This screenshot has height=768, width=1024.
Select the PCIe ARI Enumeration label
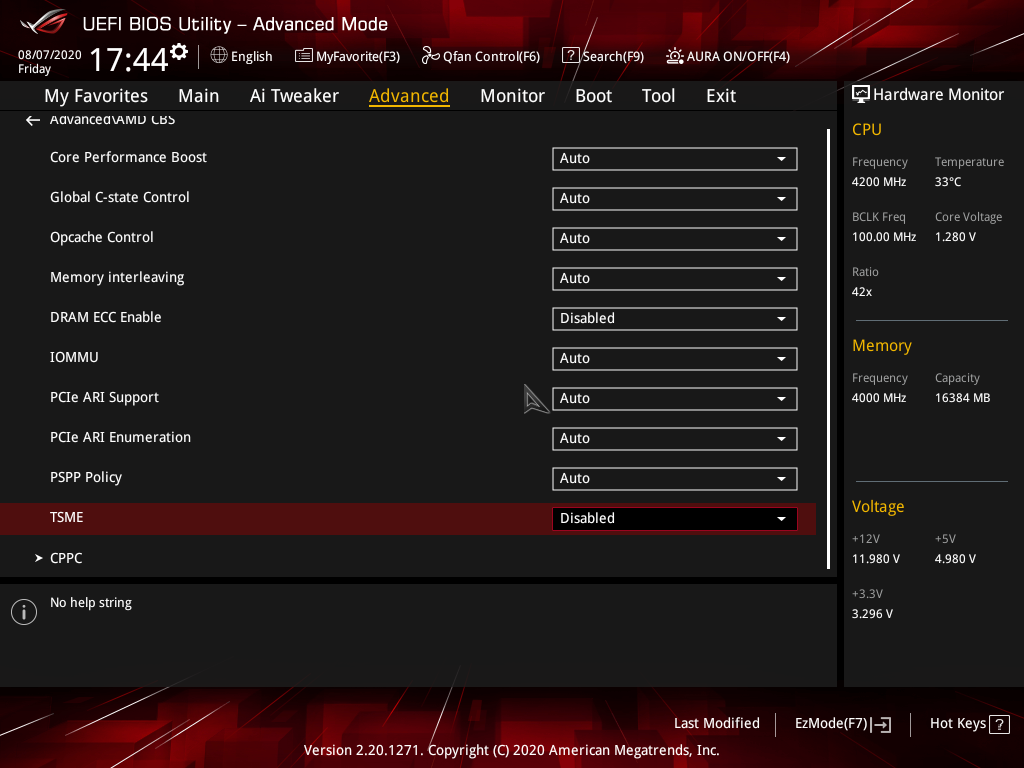click(x=120, y=438)
